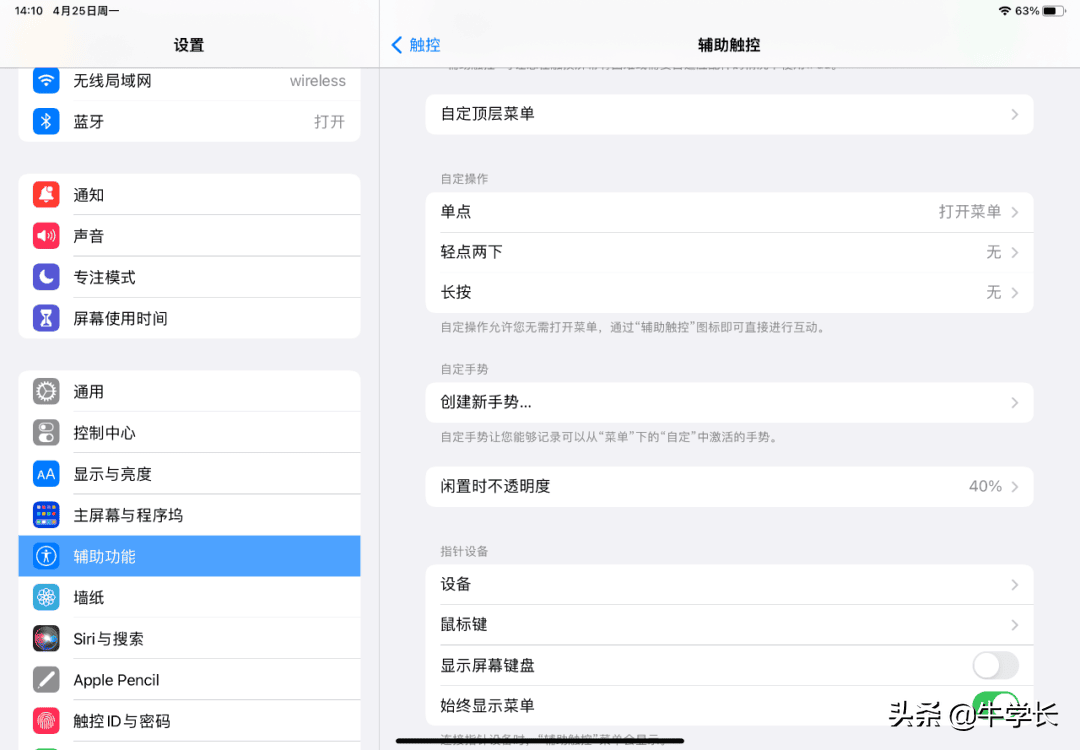Image resolution: width=1080 pixels, height=750 pixels.
Task: Tap the Siri与搜索 icon
Action: tap(46, 638)
